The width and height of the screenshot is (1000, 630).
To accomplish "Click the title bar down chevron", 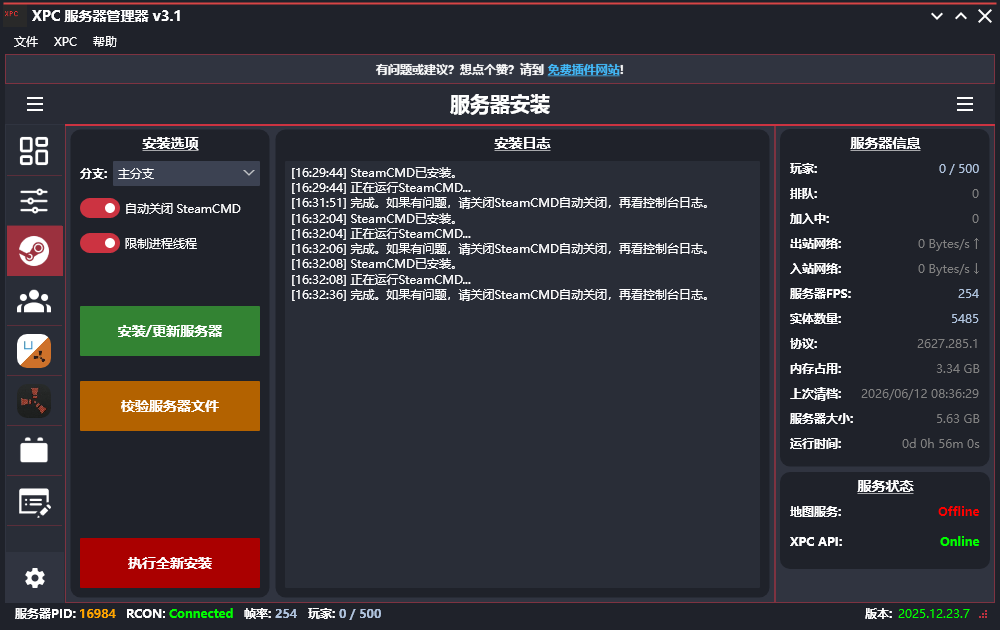I will (x=937, y=16).
